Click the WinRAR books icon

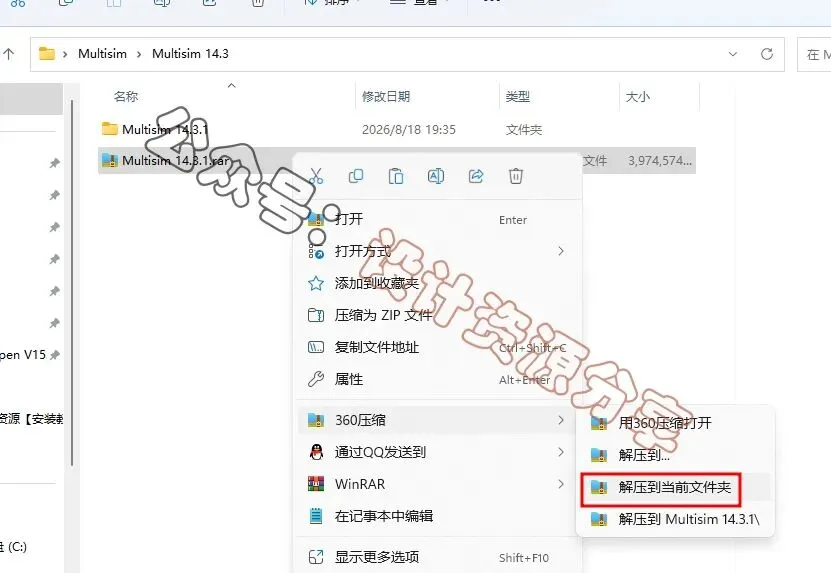click(316, 483)
